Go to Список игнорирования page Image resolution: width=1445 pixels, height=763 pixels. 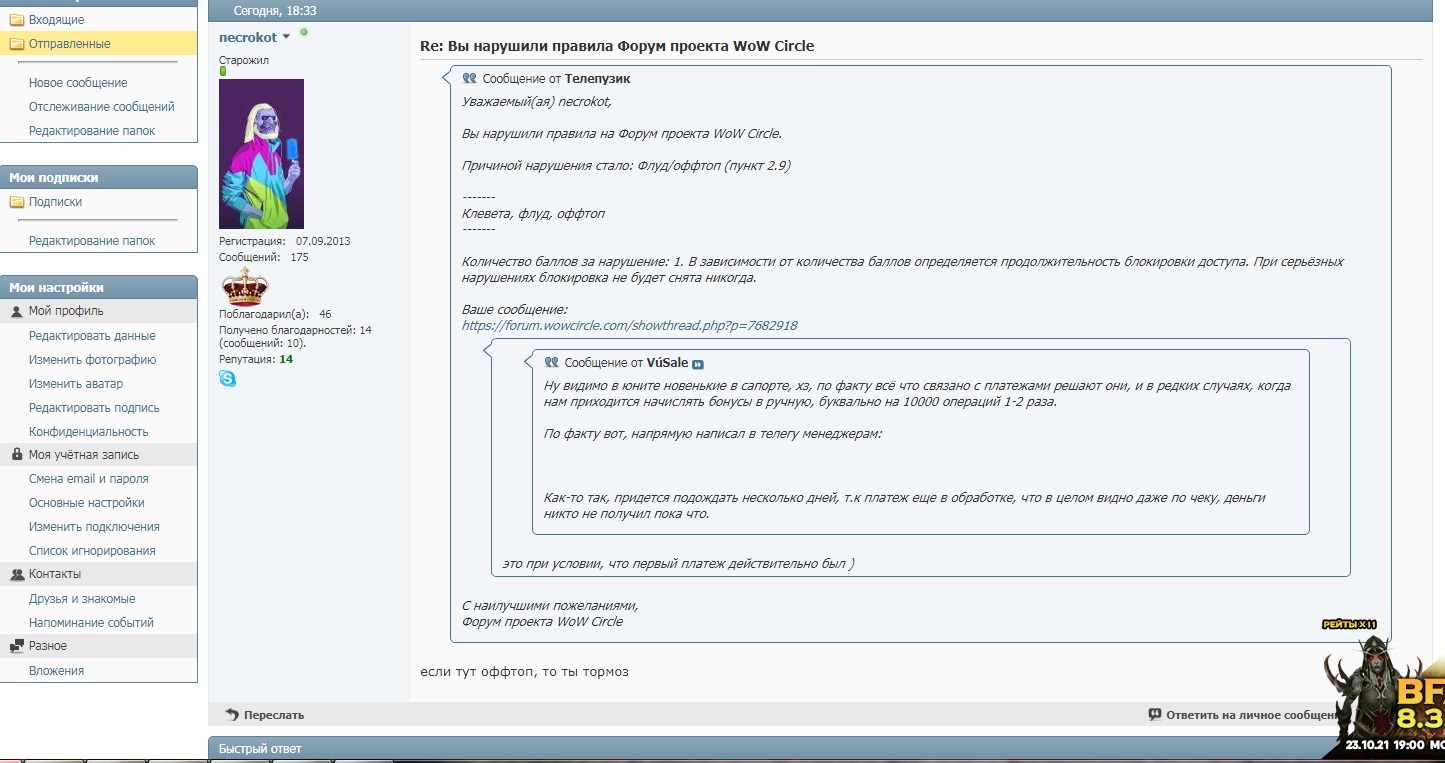pyautogui.click(x=92, y=551)
